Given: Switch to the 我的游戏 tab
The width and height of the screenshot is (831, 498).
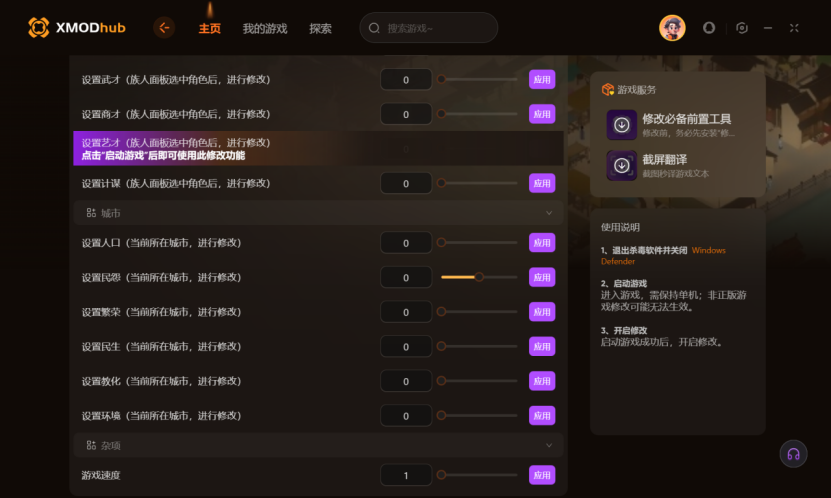Looking at the screenshot, I should click(264, 28).
